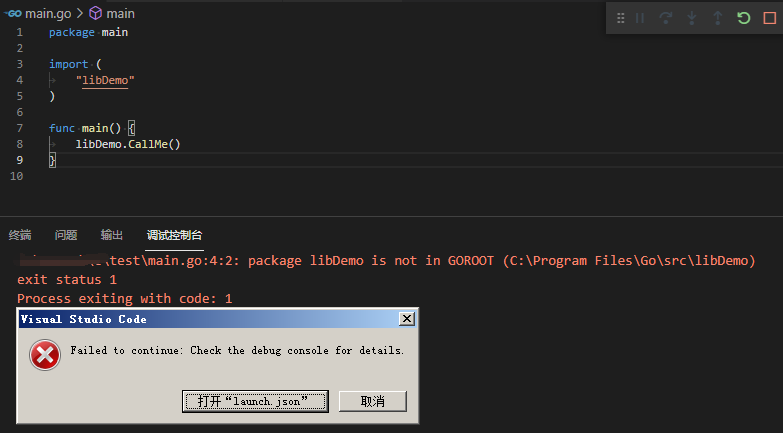
Task: Click the "libDemo" import string
Action: [105, 80]
